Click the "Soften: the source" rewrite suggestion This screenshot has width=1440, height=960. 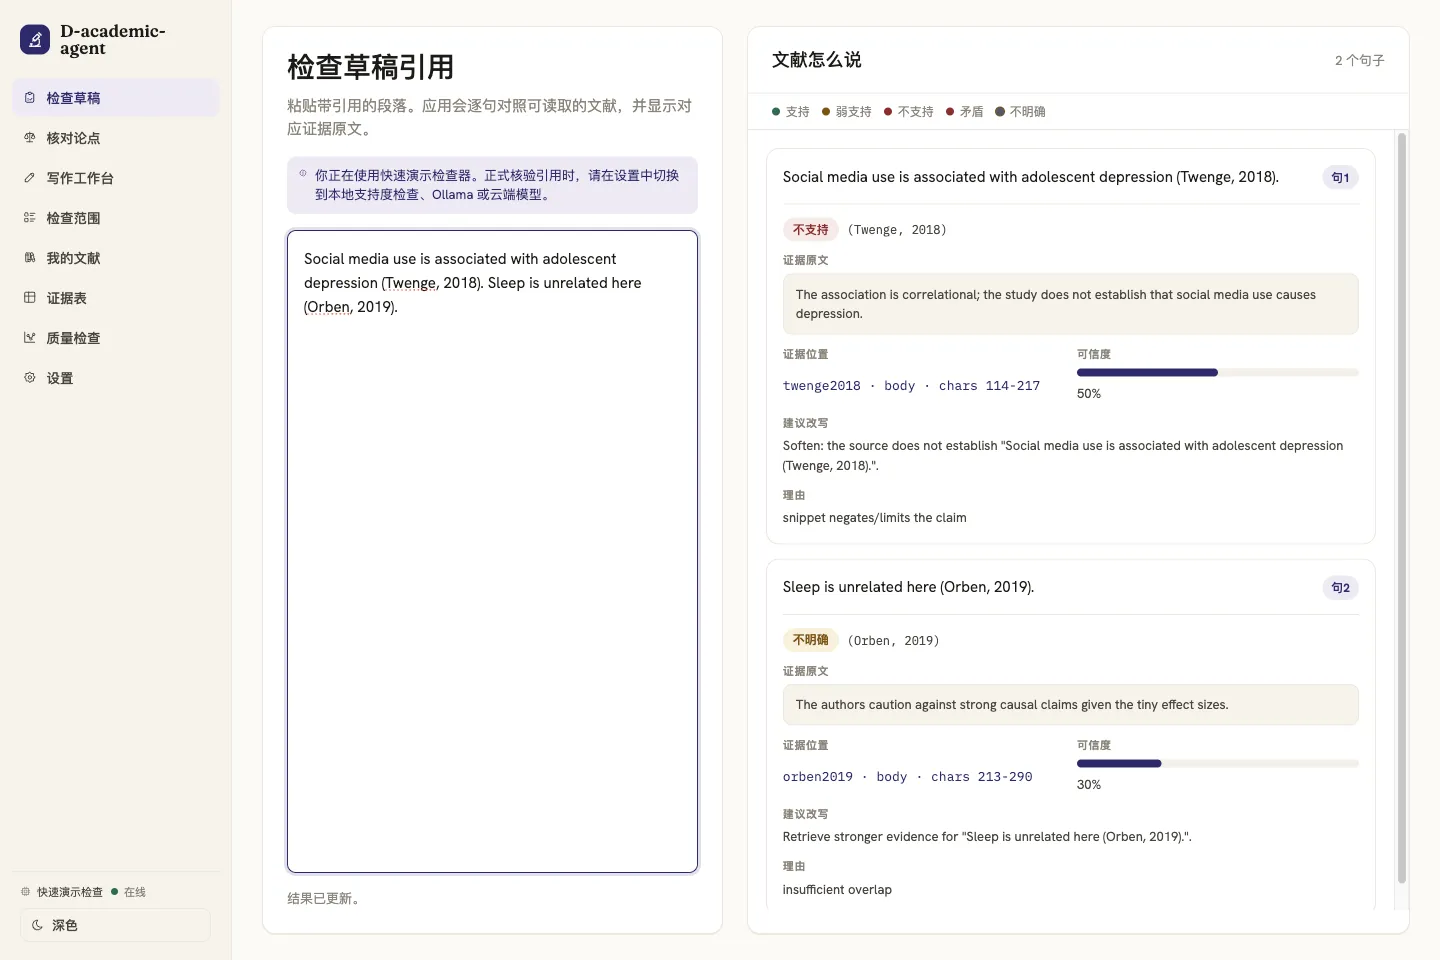point(1063,456)
